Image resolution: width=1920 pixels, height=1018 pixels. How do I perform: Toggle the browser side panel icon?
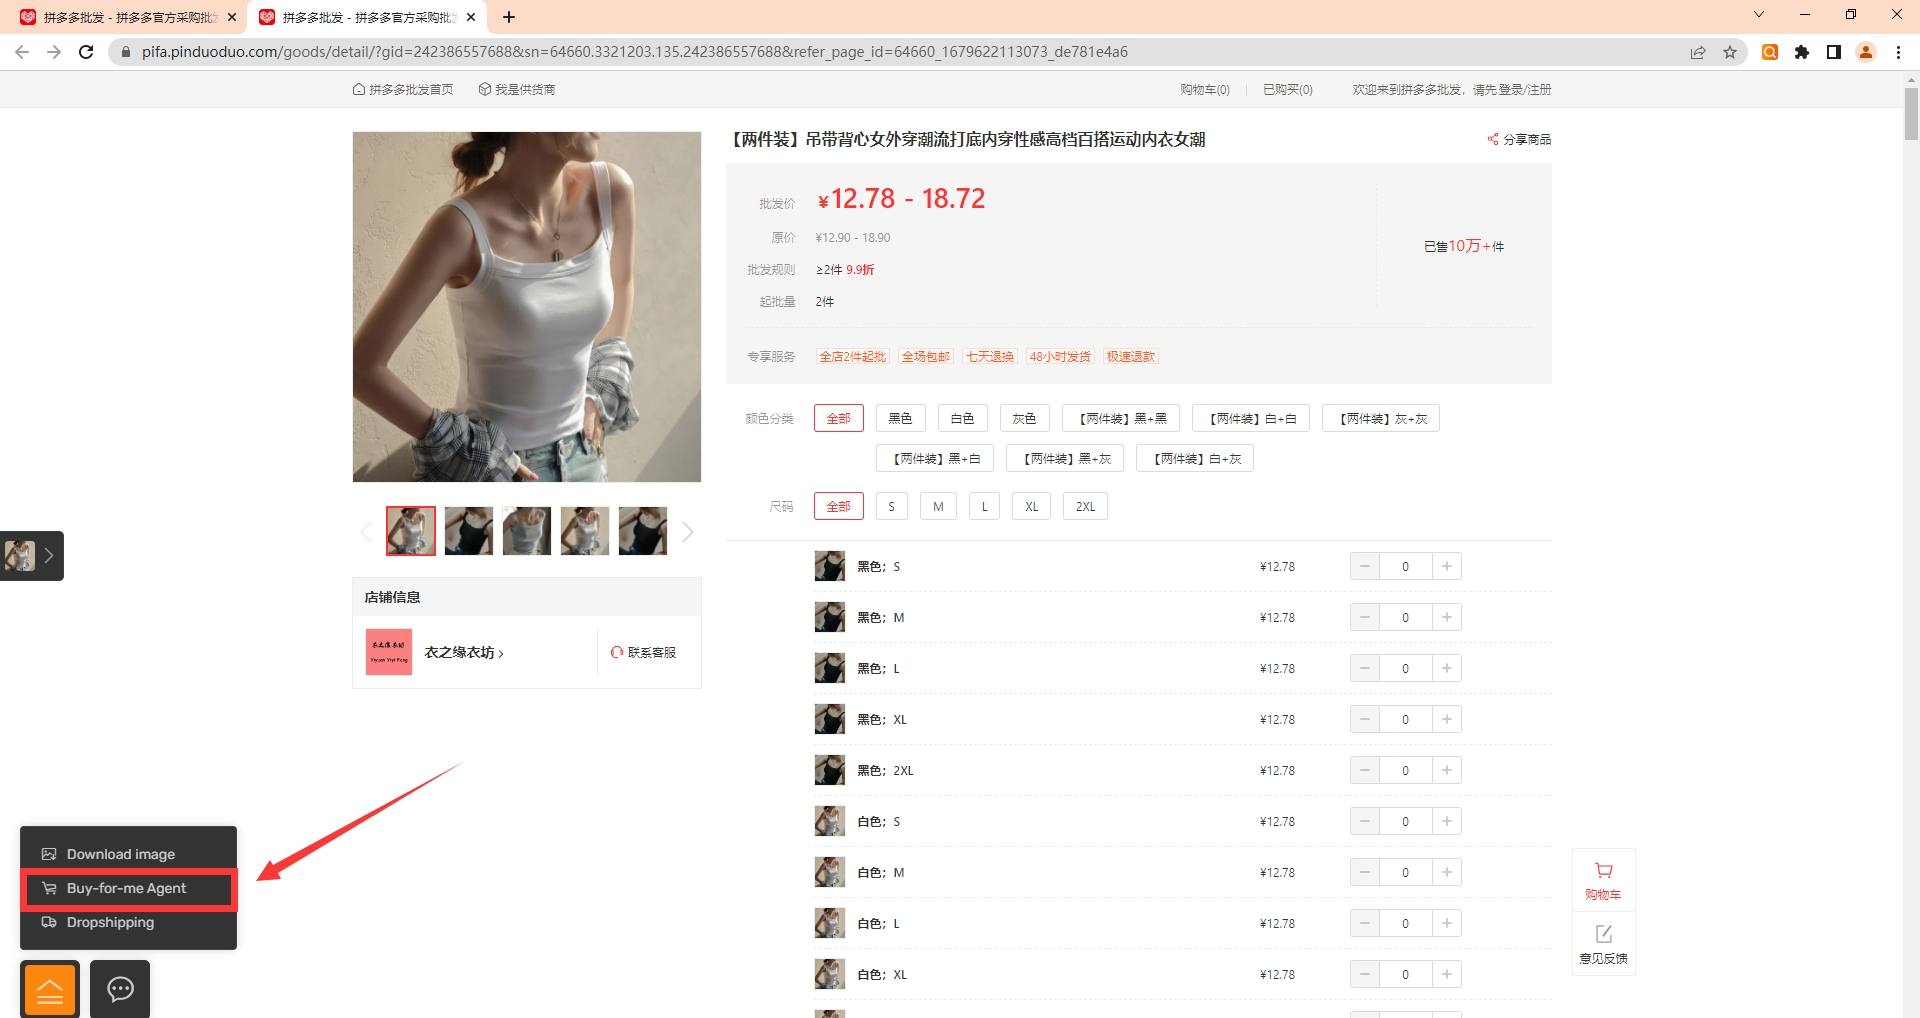pyautogui.click(x=1834, y=52)
